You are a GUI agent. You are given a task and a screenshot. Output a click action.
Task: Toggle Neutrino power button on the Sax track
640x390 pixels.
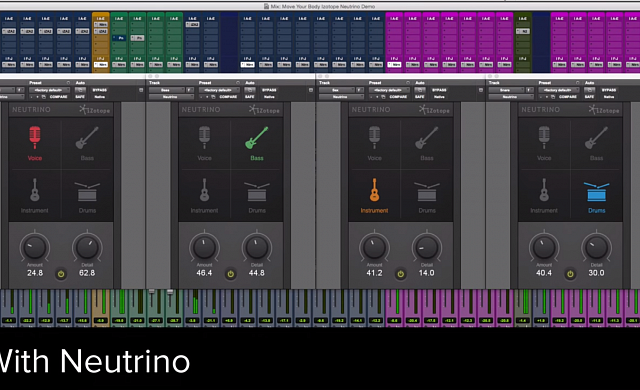click(x=400, y=274)
